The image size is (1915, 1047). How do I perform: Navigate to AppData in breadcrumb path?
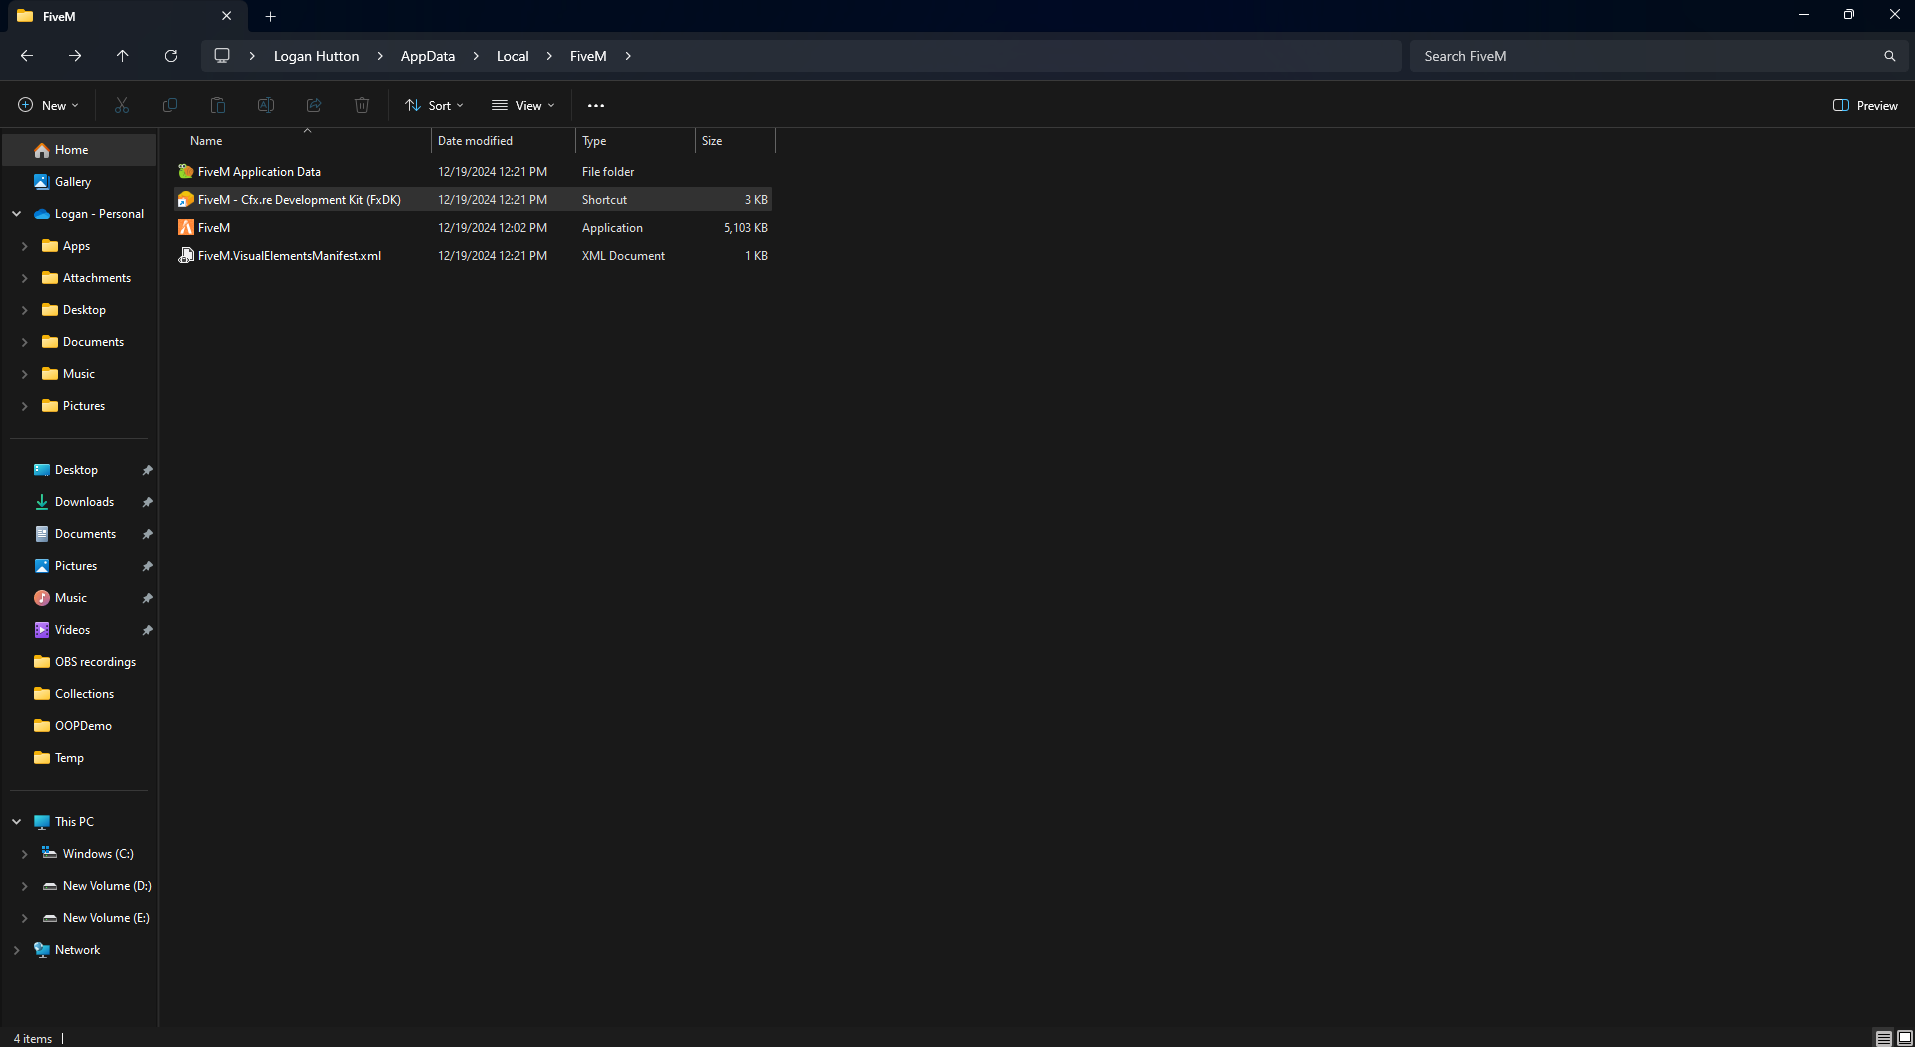pyautogui.click(x=427, y=56)
